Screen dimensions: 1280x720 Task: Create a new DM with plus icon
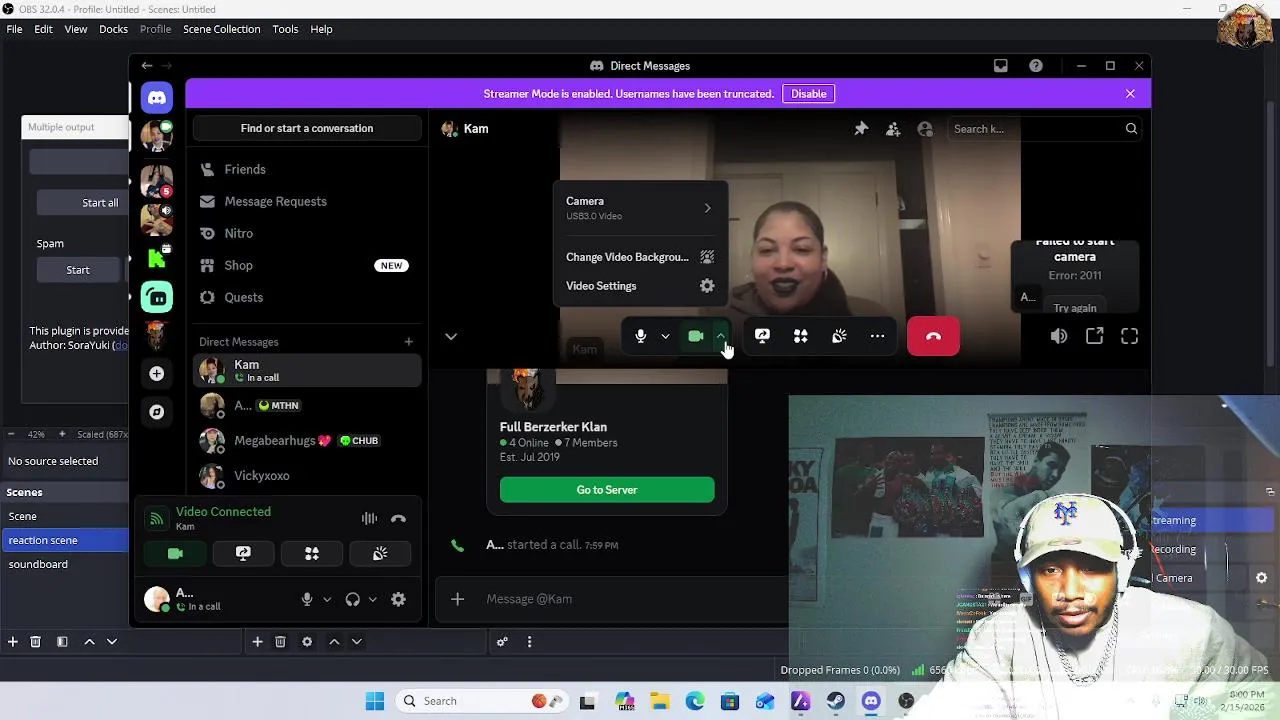coord(408,342)
